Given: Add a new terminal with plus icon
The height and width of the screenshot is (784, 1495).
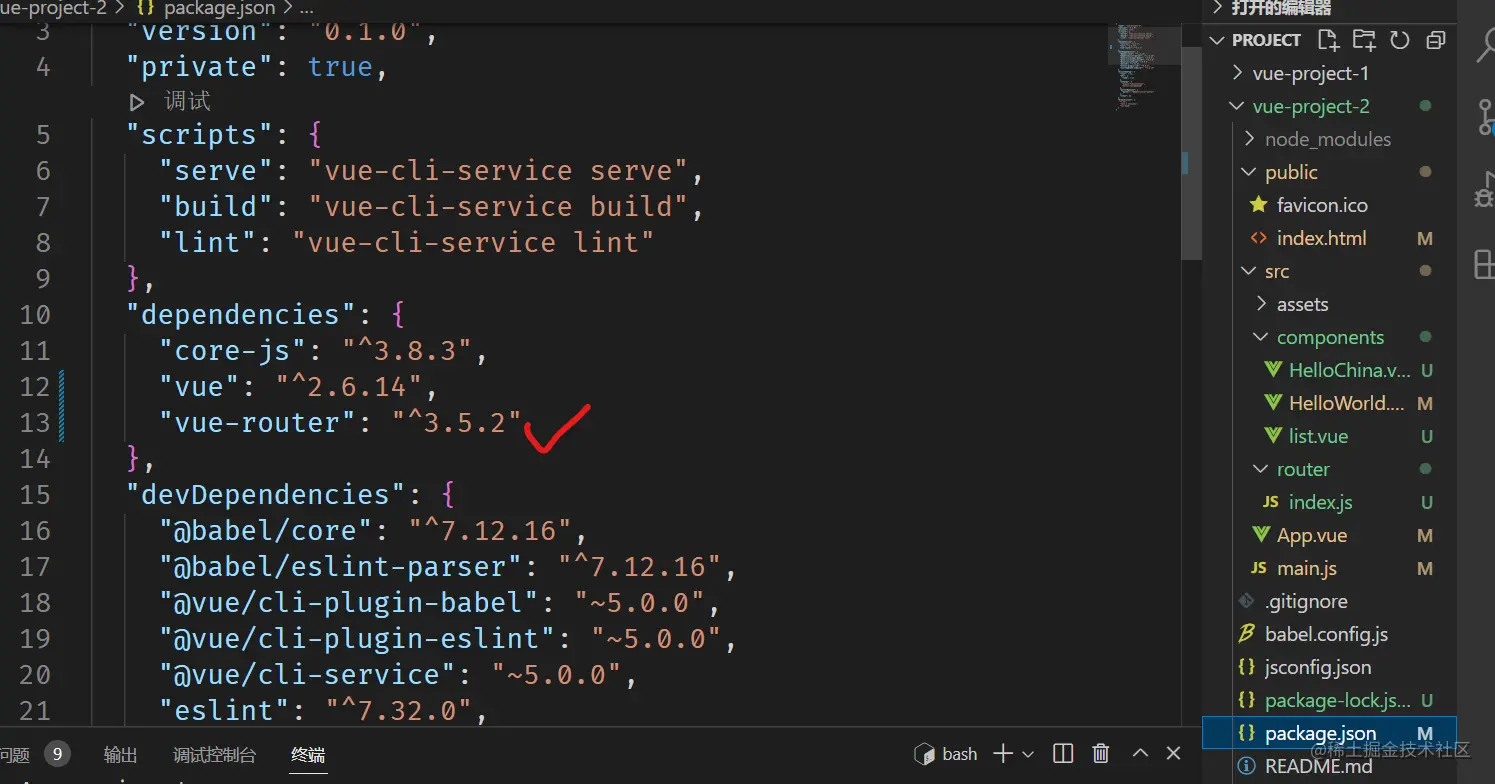Looking at the screenshot, I should (x=1003, y=754).
